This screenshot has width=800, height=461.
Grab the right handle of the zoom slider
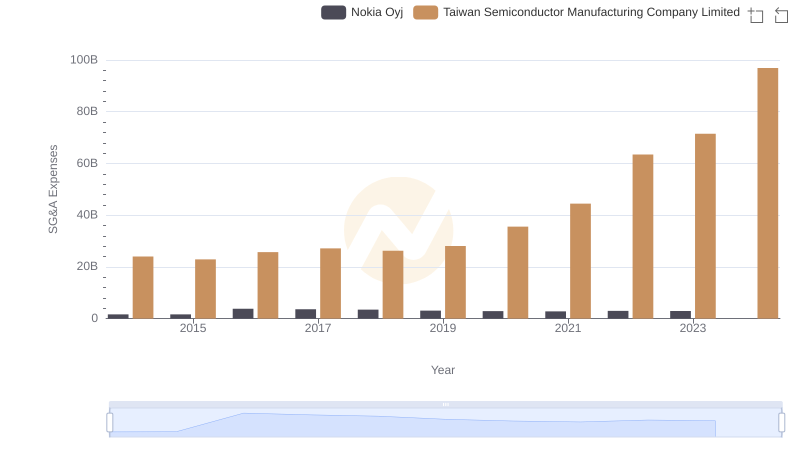click(x=782, y=422)
